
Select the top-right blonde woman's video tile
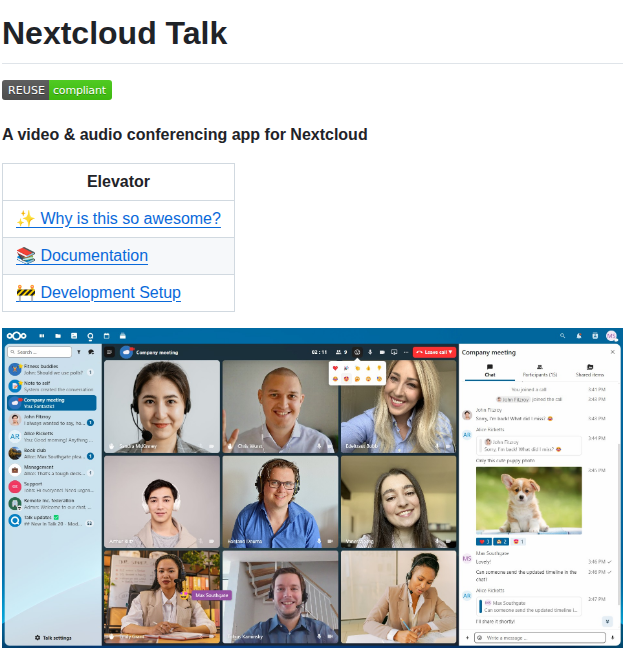398,406
